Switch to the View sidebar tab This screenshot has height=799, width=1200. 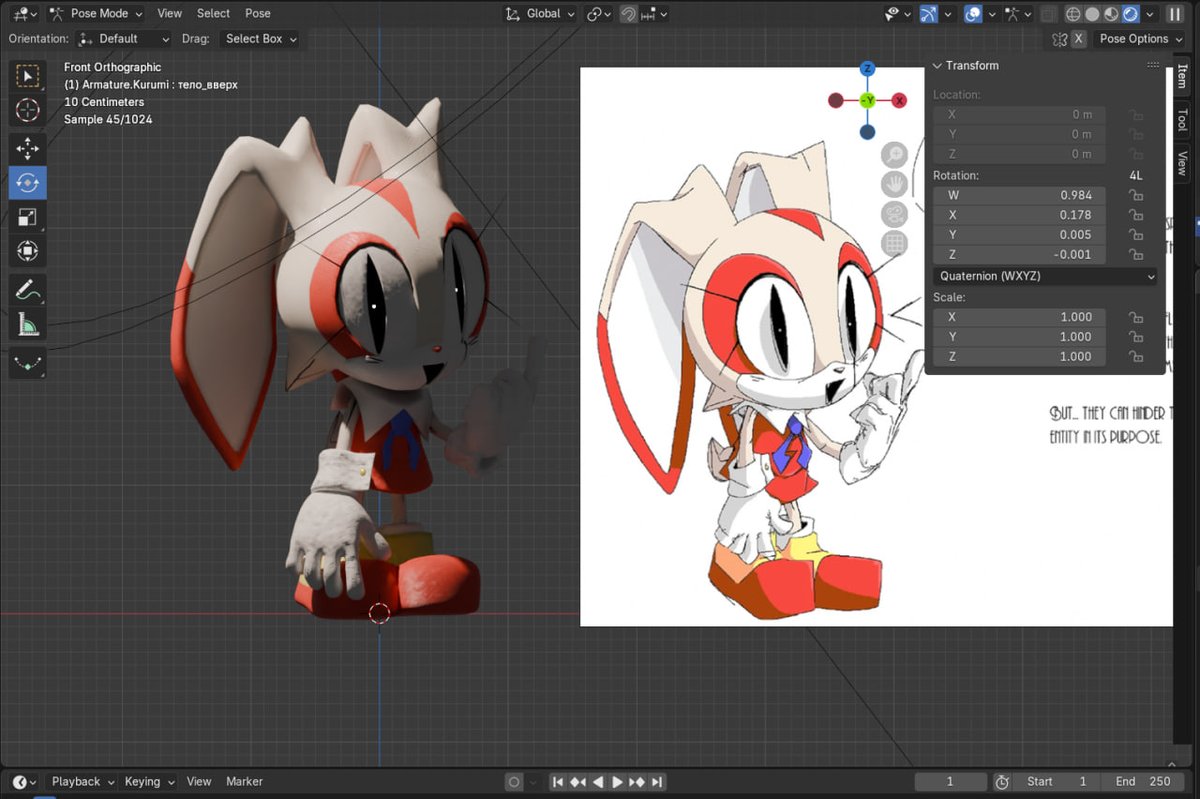pyautogui.click(x=1182, y=162)
